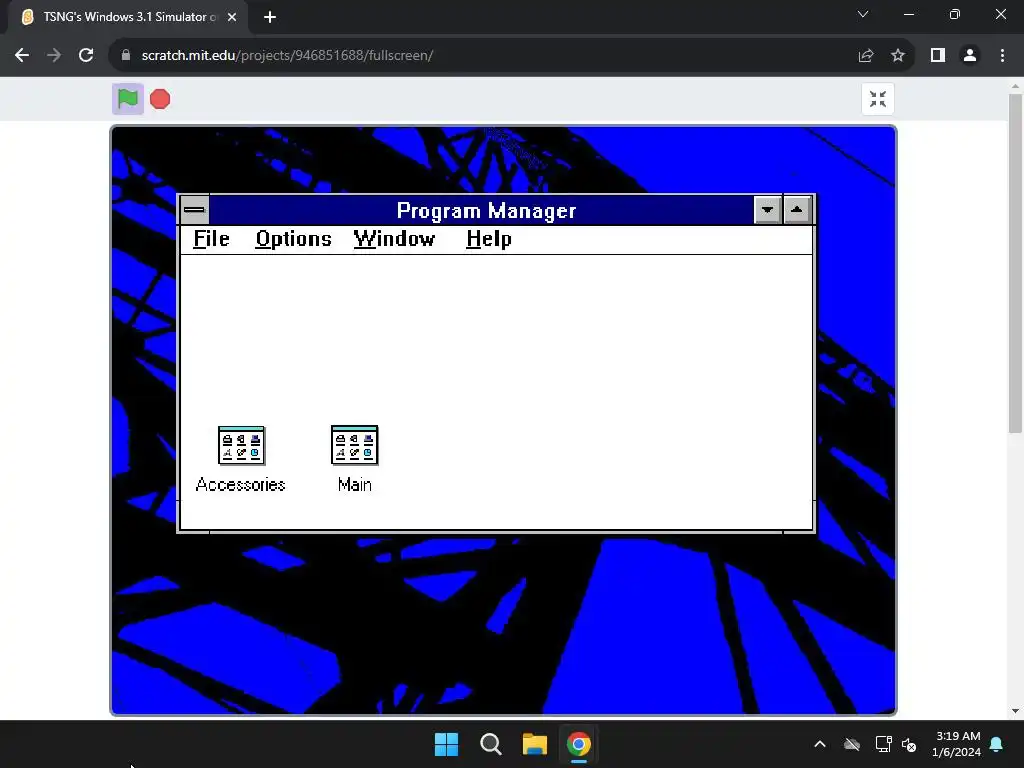Open the clock showing 3:19 AM
Viewport: 1024px width, 768px height.
coord(957,744)
